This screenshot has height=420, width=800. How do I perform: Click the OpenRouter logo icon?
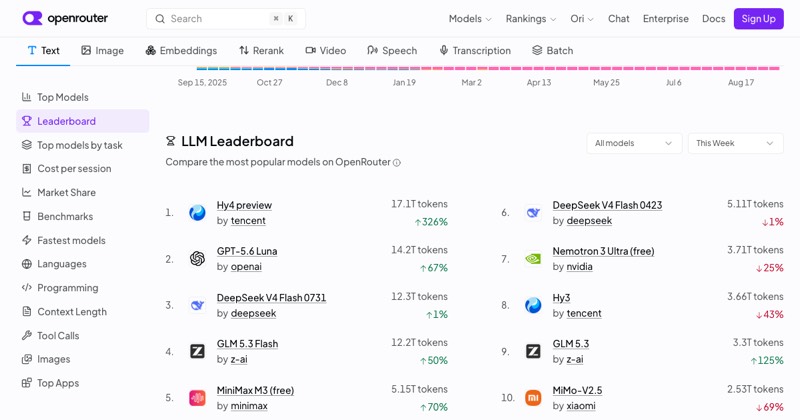tap(32, 18)
